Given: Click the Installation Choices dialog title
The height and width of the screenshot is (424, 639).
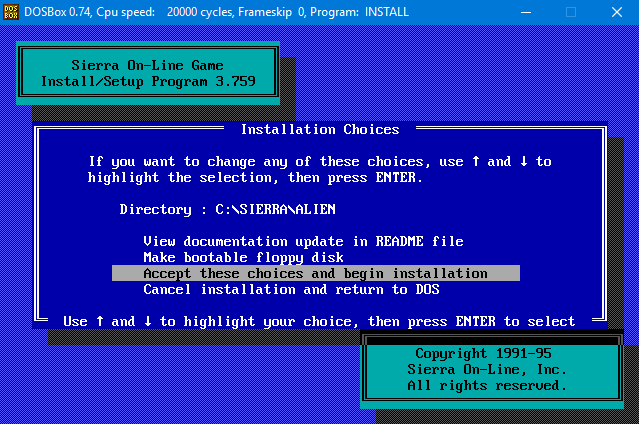Looking at the screenshot, I should pos(320,130).
